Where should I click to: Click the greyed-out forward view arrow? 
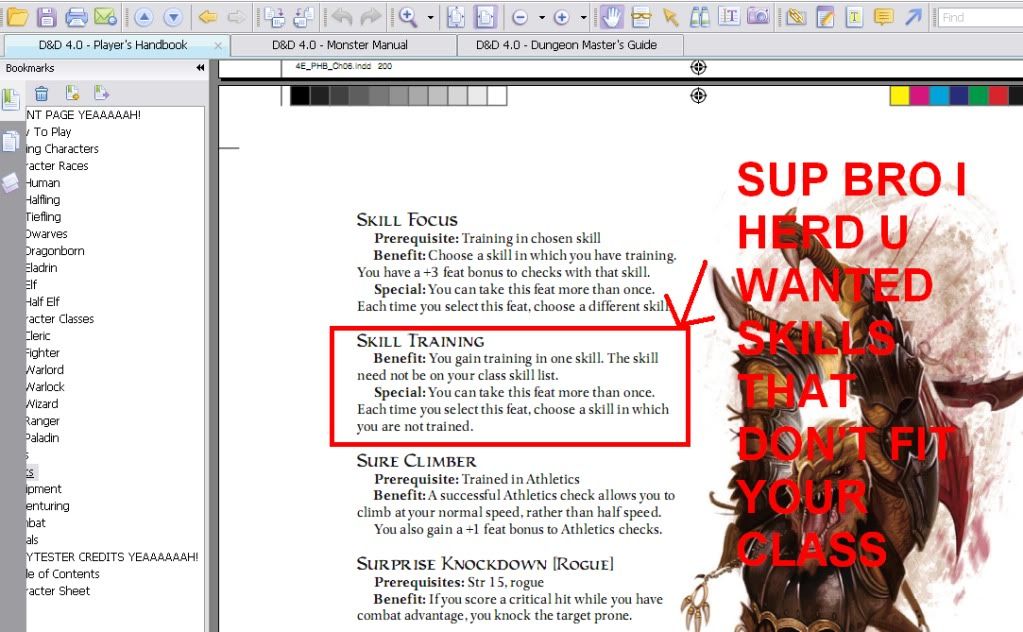click(x=237, y=18)
